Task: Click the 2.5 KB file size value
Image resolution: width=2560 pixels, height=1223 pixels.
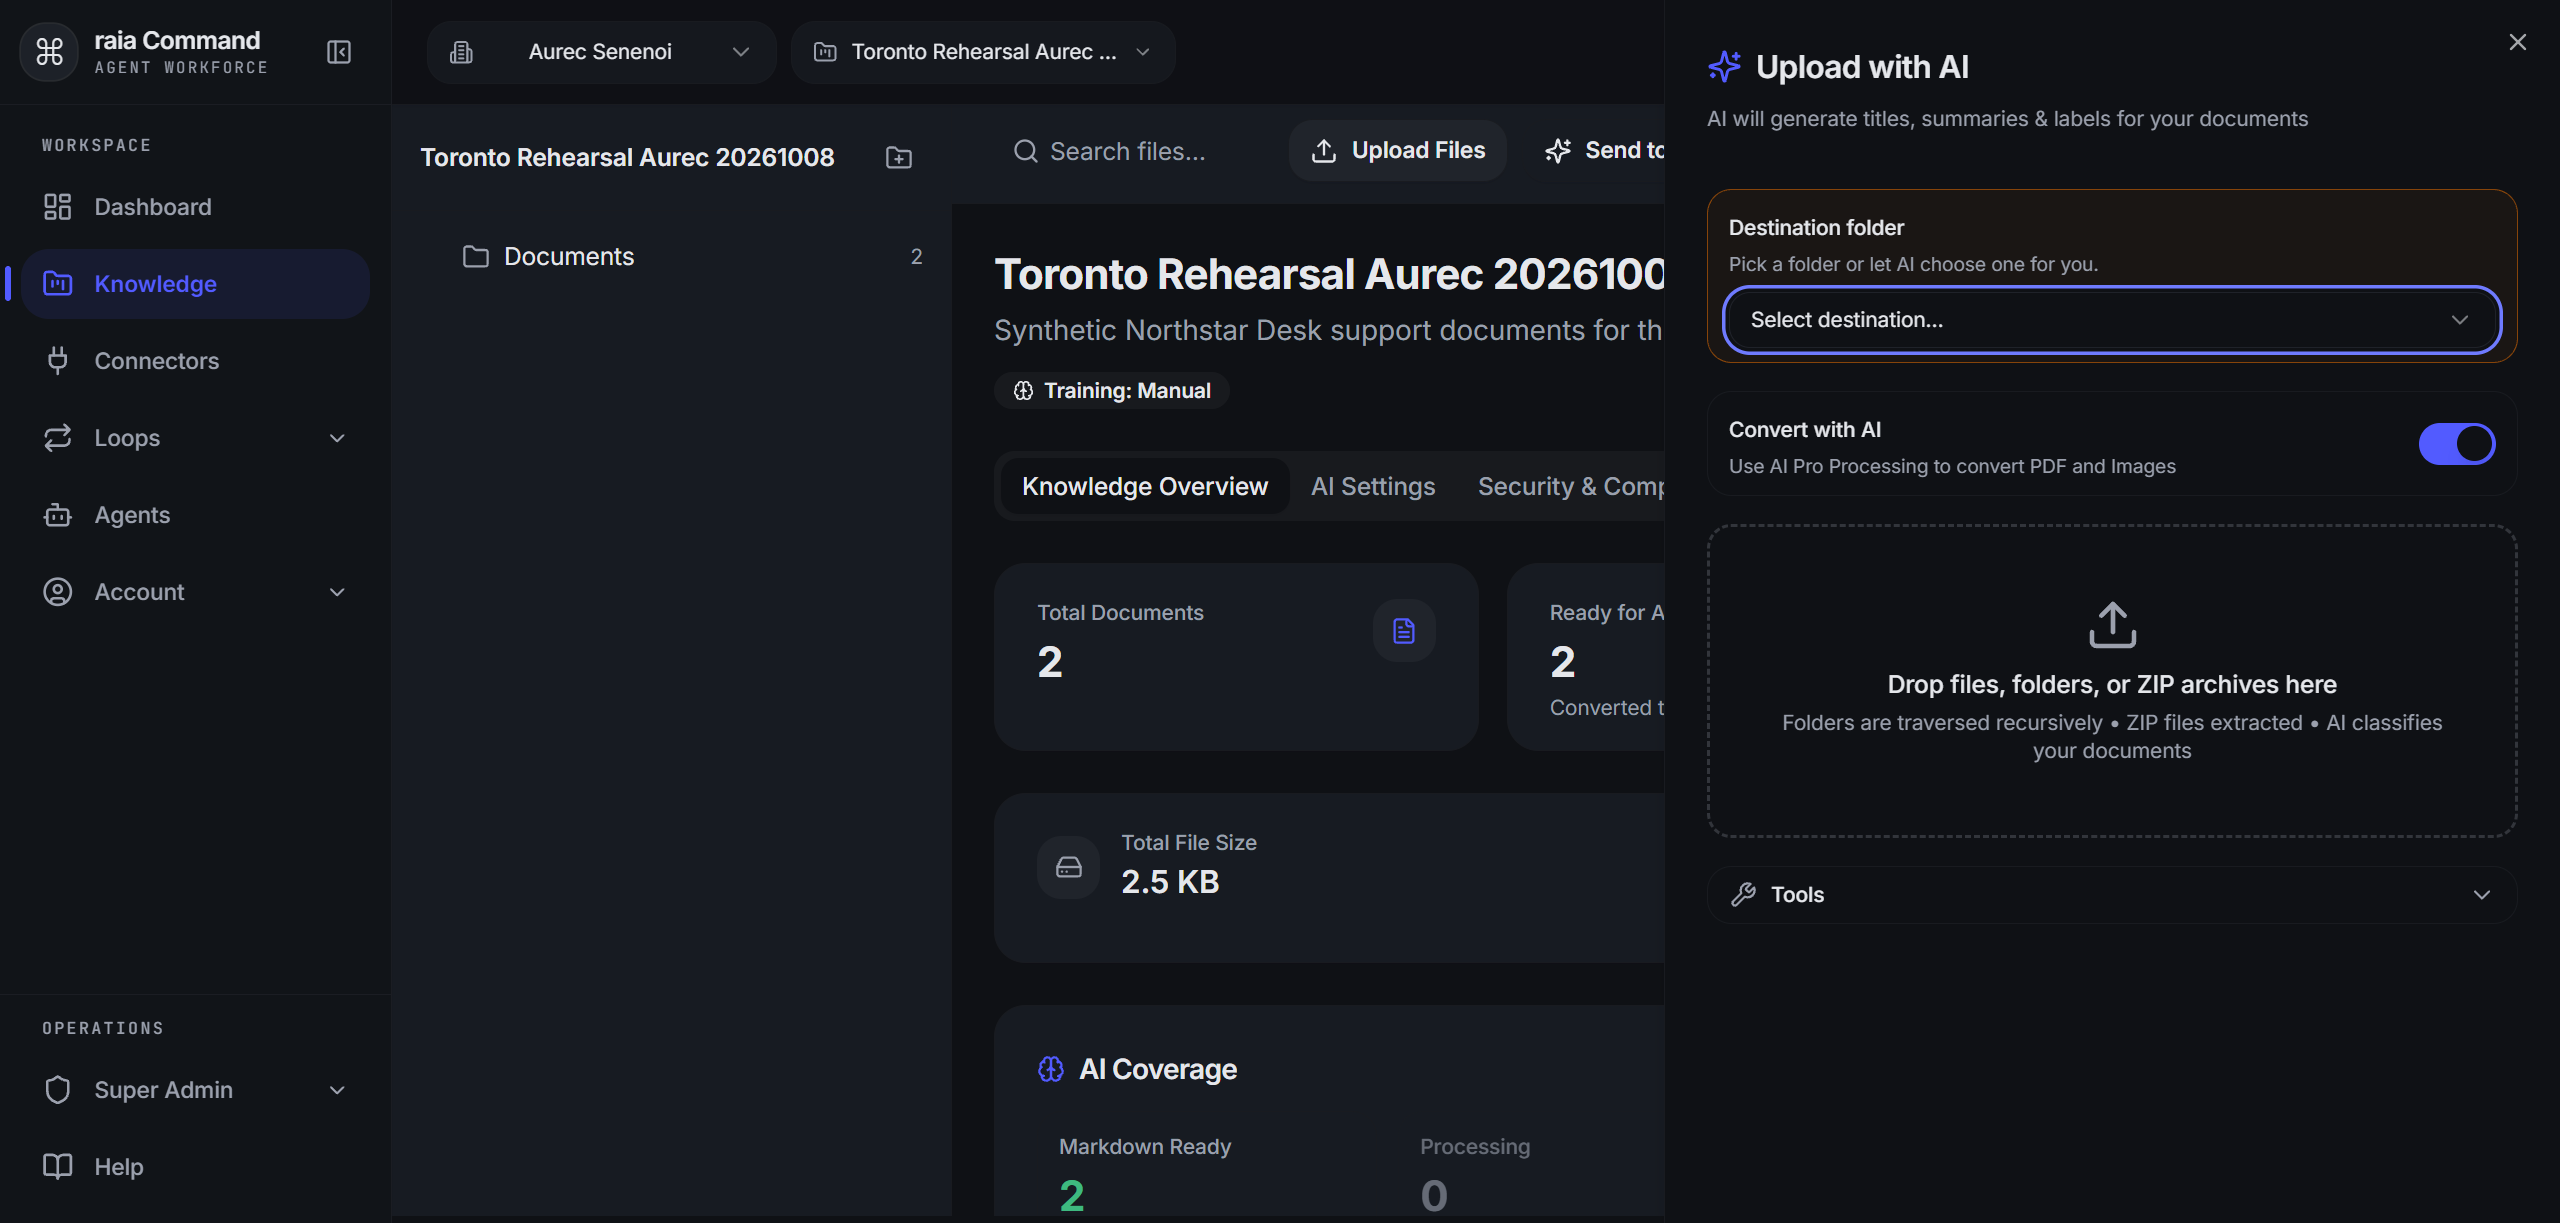Action: 1170,882
